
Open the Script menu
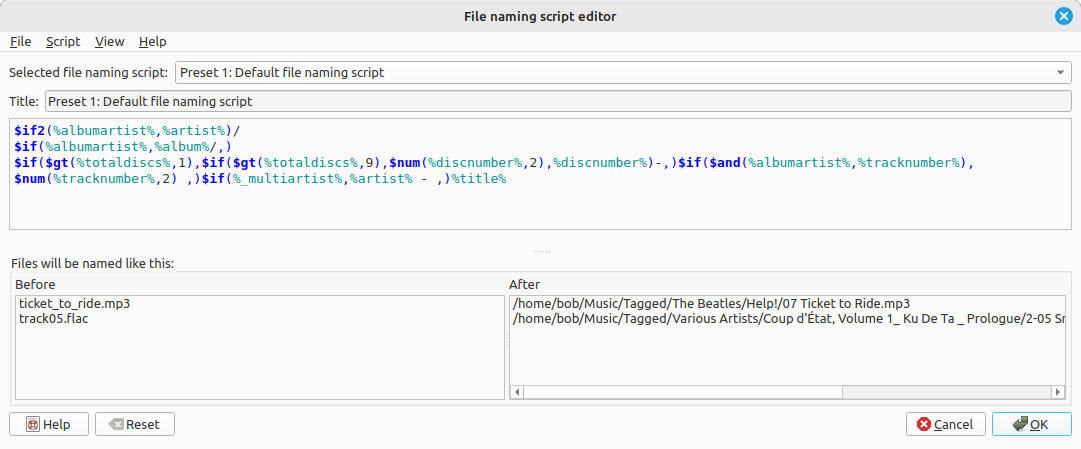pos(63,41)
